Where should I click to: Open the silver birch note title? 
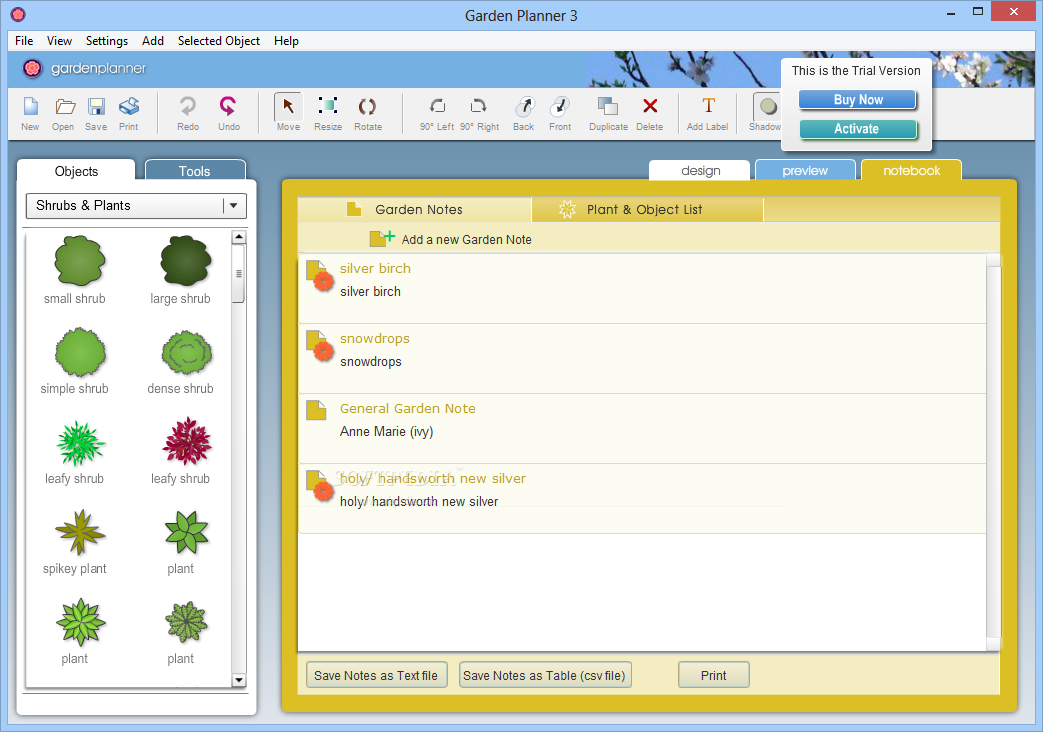pyautogui.click(x=375, y=268)
